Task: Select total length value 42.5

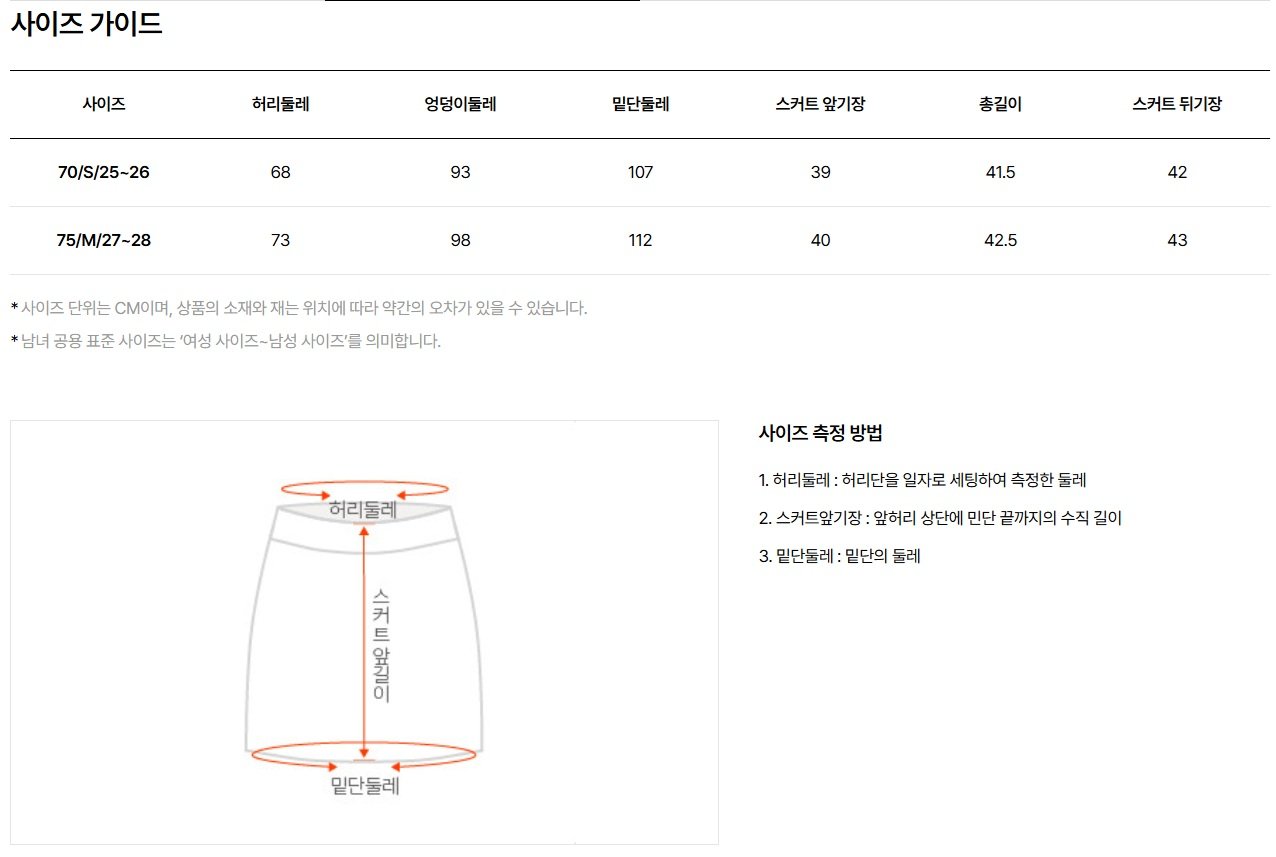Action: pyautogui.click(x=1000, y=240)
